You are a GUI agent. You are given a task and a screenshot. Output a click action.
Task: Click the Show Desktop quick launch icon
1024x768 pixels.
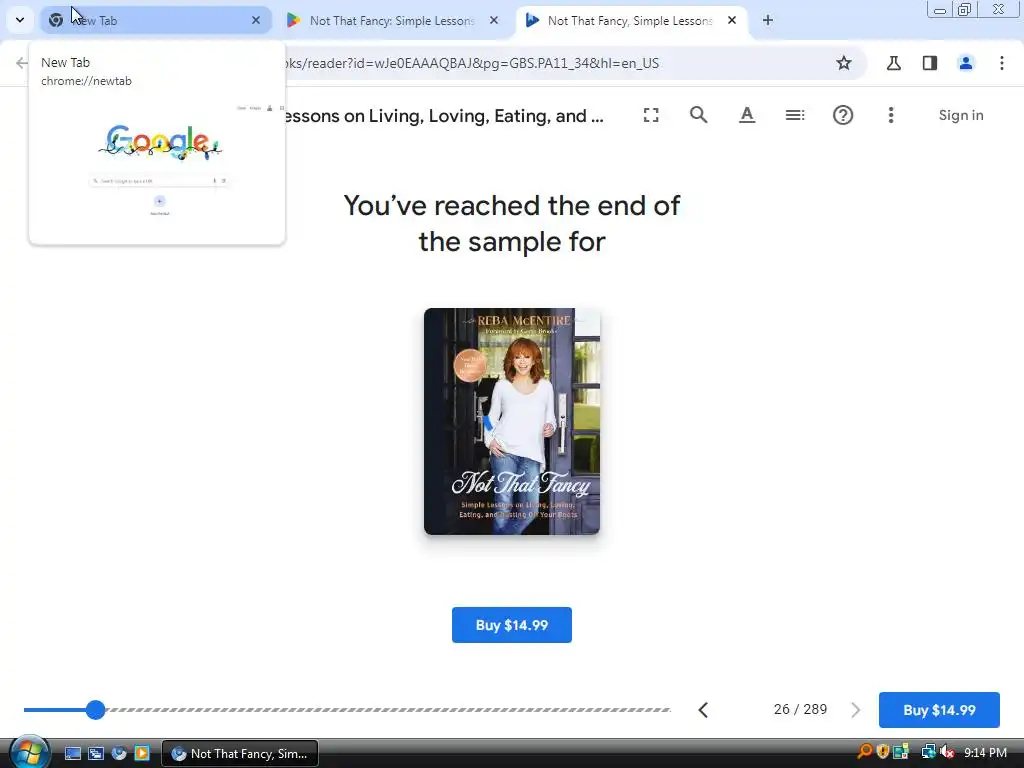point(73,754)
